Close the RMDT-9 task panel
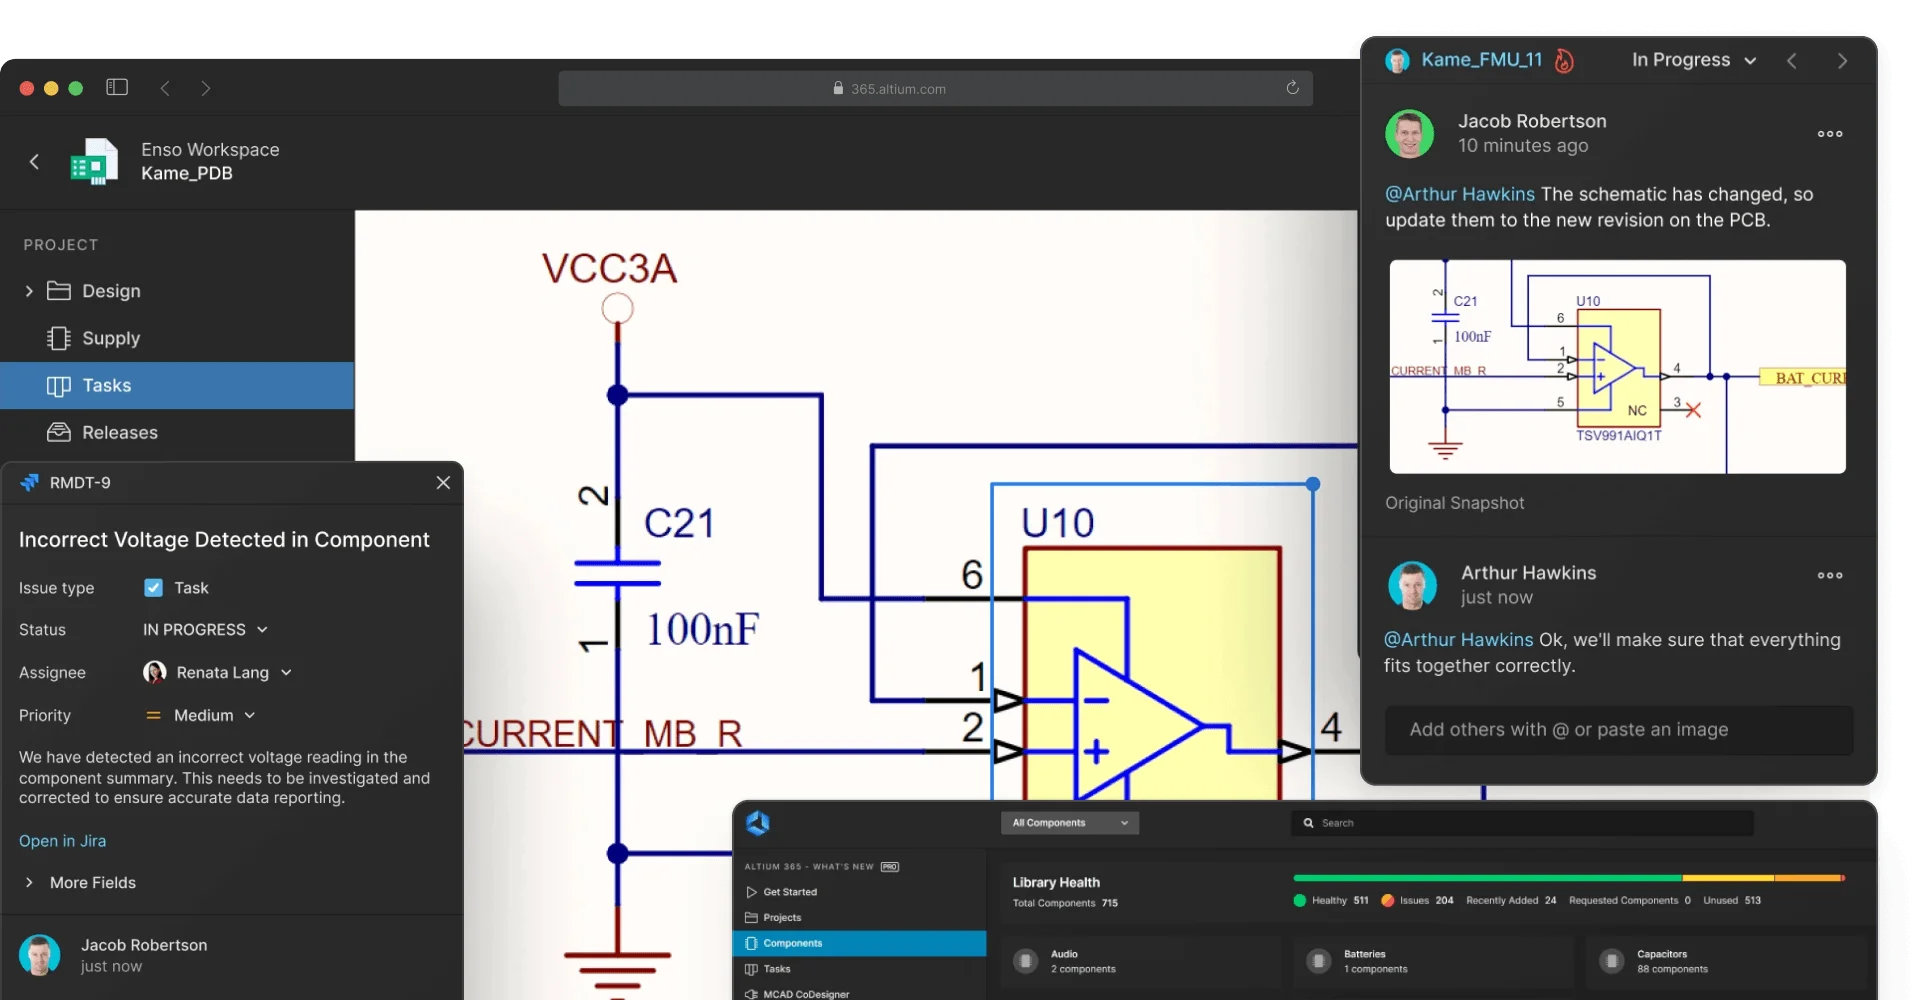This screenshot has height=1000, width=1920. point(443,482)
